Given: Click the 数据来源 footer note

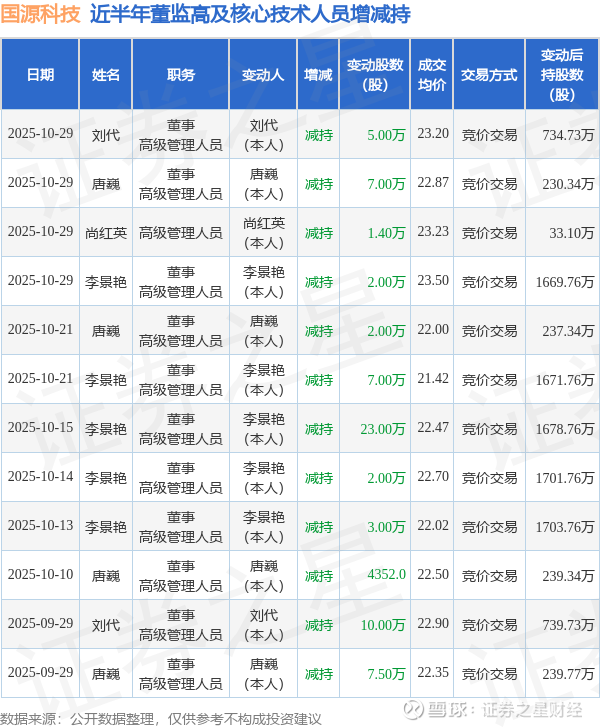Looking at the screenshot, I should point(161,719).
